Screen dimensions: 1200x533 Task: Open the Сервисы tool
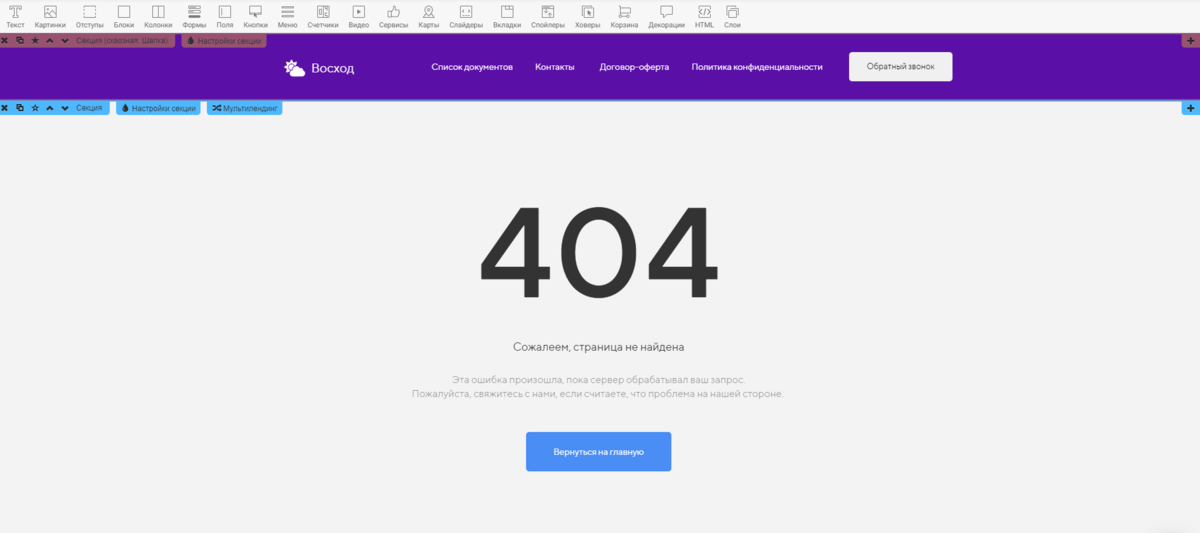pyautogui.click(x=394, y=16)
